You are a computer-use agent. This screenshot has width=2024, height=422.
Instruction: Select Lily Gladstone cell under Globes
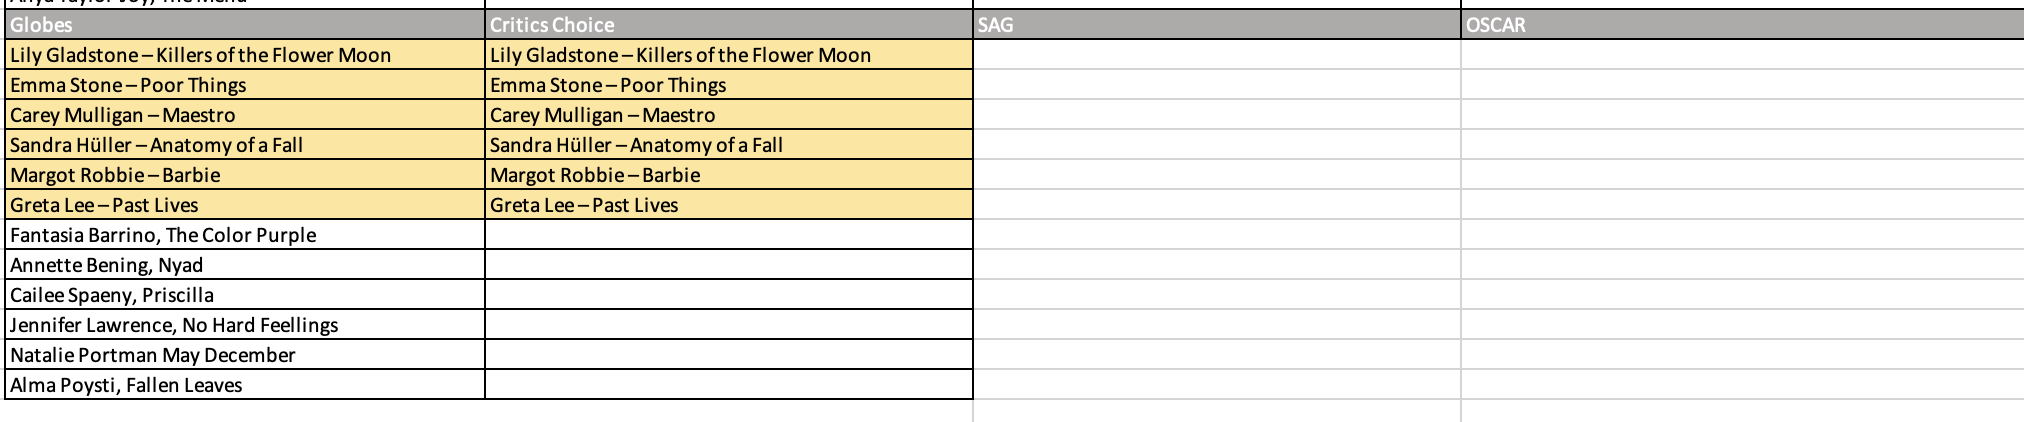(244, 55)
